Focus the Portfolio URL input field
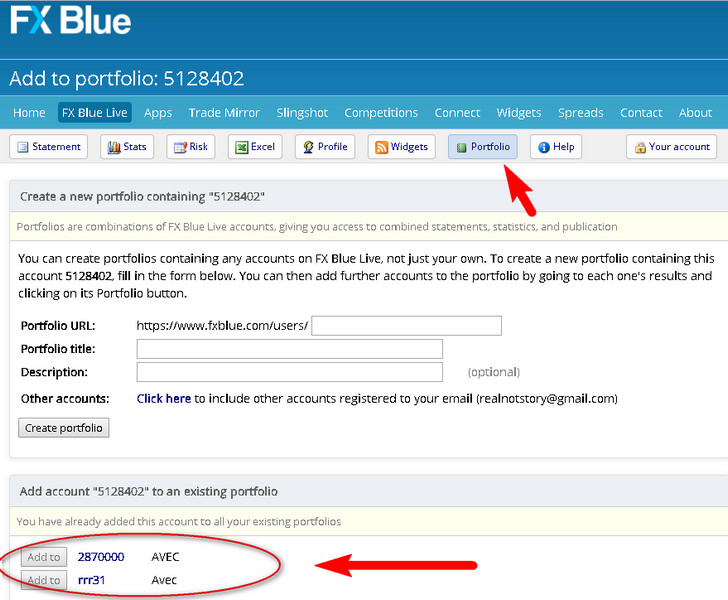This screenshot has height=600, width=728. 406,326
